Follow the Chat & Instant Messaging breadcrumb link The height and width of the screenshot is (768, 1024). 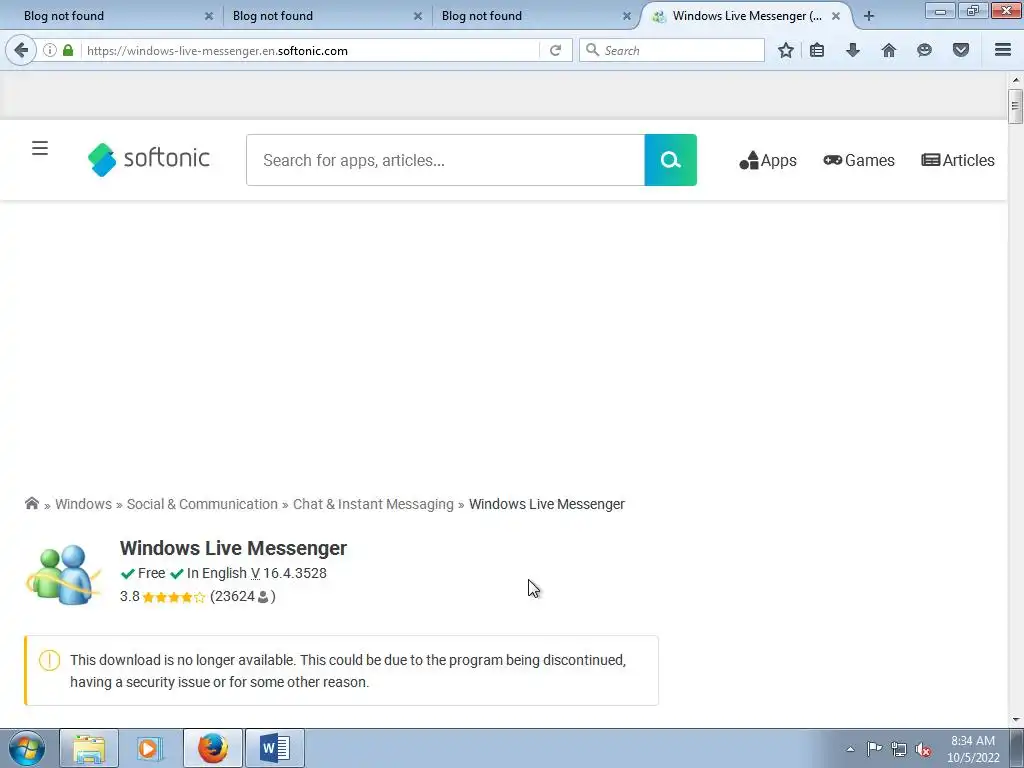click(373, 504)
